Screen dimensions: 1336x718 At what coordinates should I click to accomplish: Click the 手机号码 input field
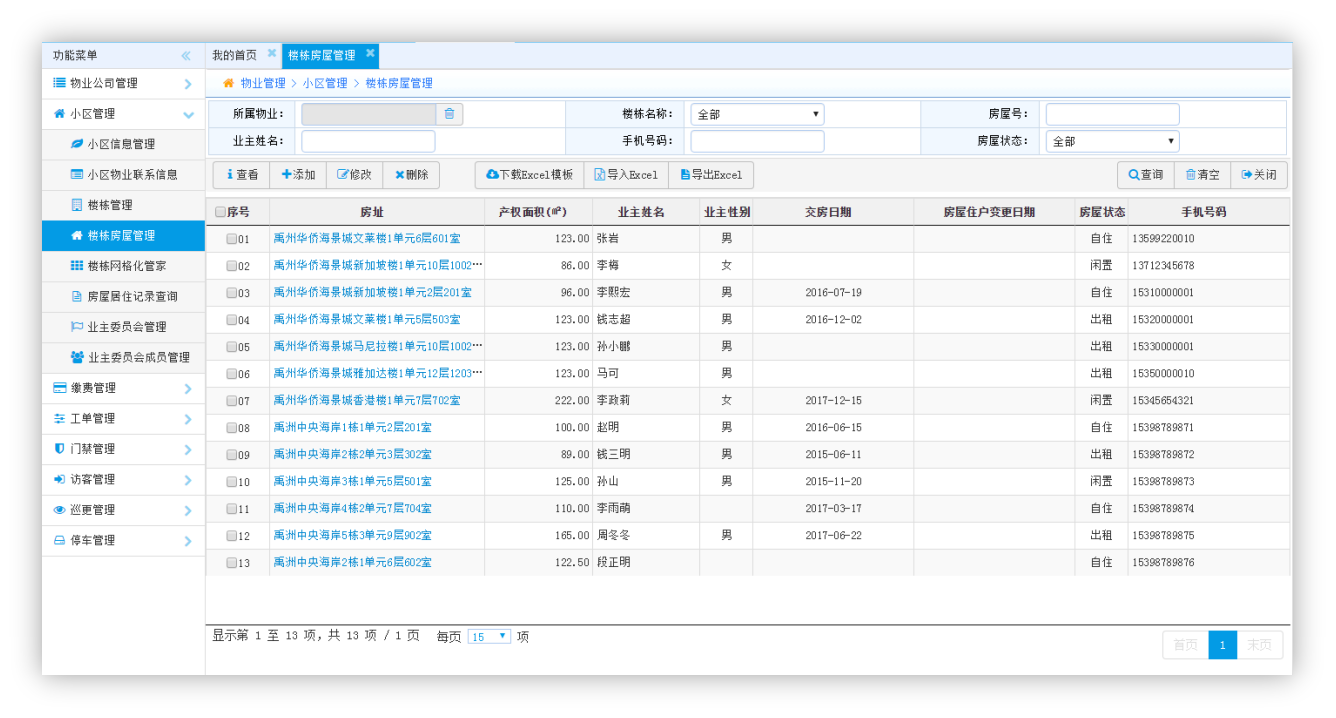tap(757, 141)
